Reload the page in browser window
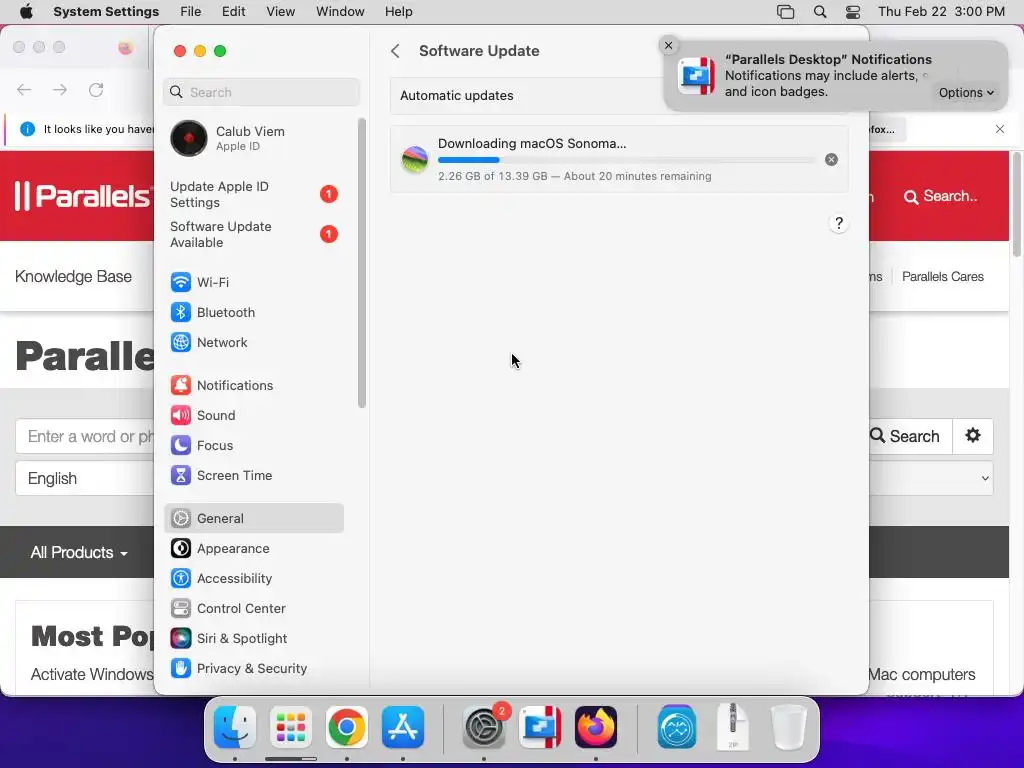The height and width of the screenshot is (768, 1024). click(x=96, y=90)
